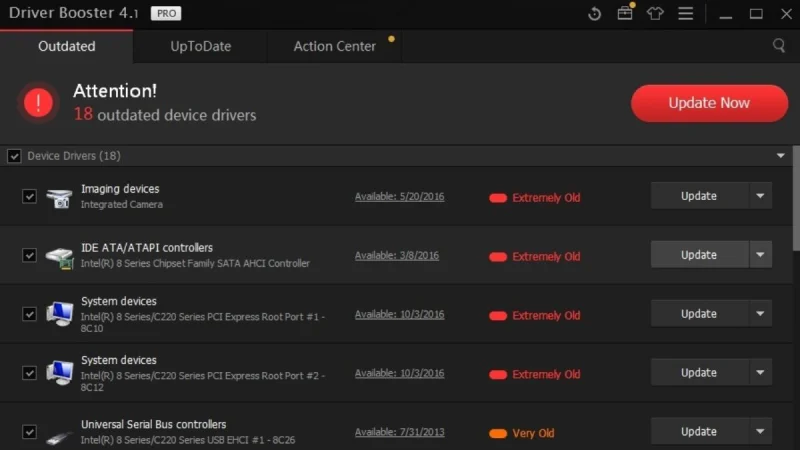Click the red Update Now button

click(709, 103)
